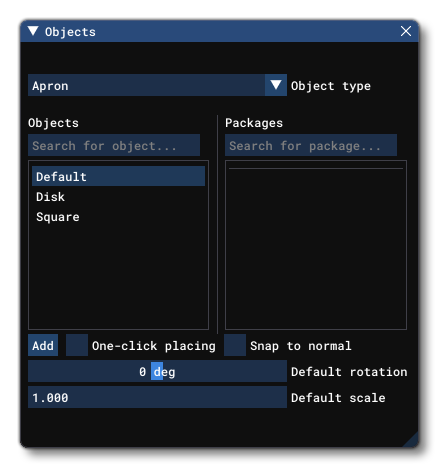439x468 pixels.
Task: Click the Default rotation slider
Action: (157, 371)
